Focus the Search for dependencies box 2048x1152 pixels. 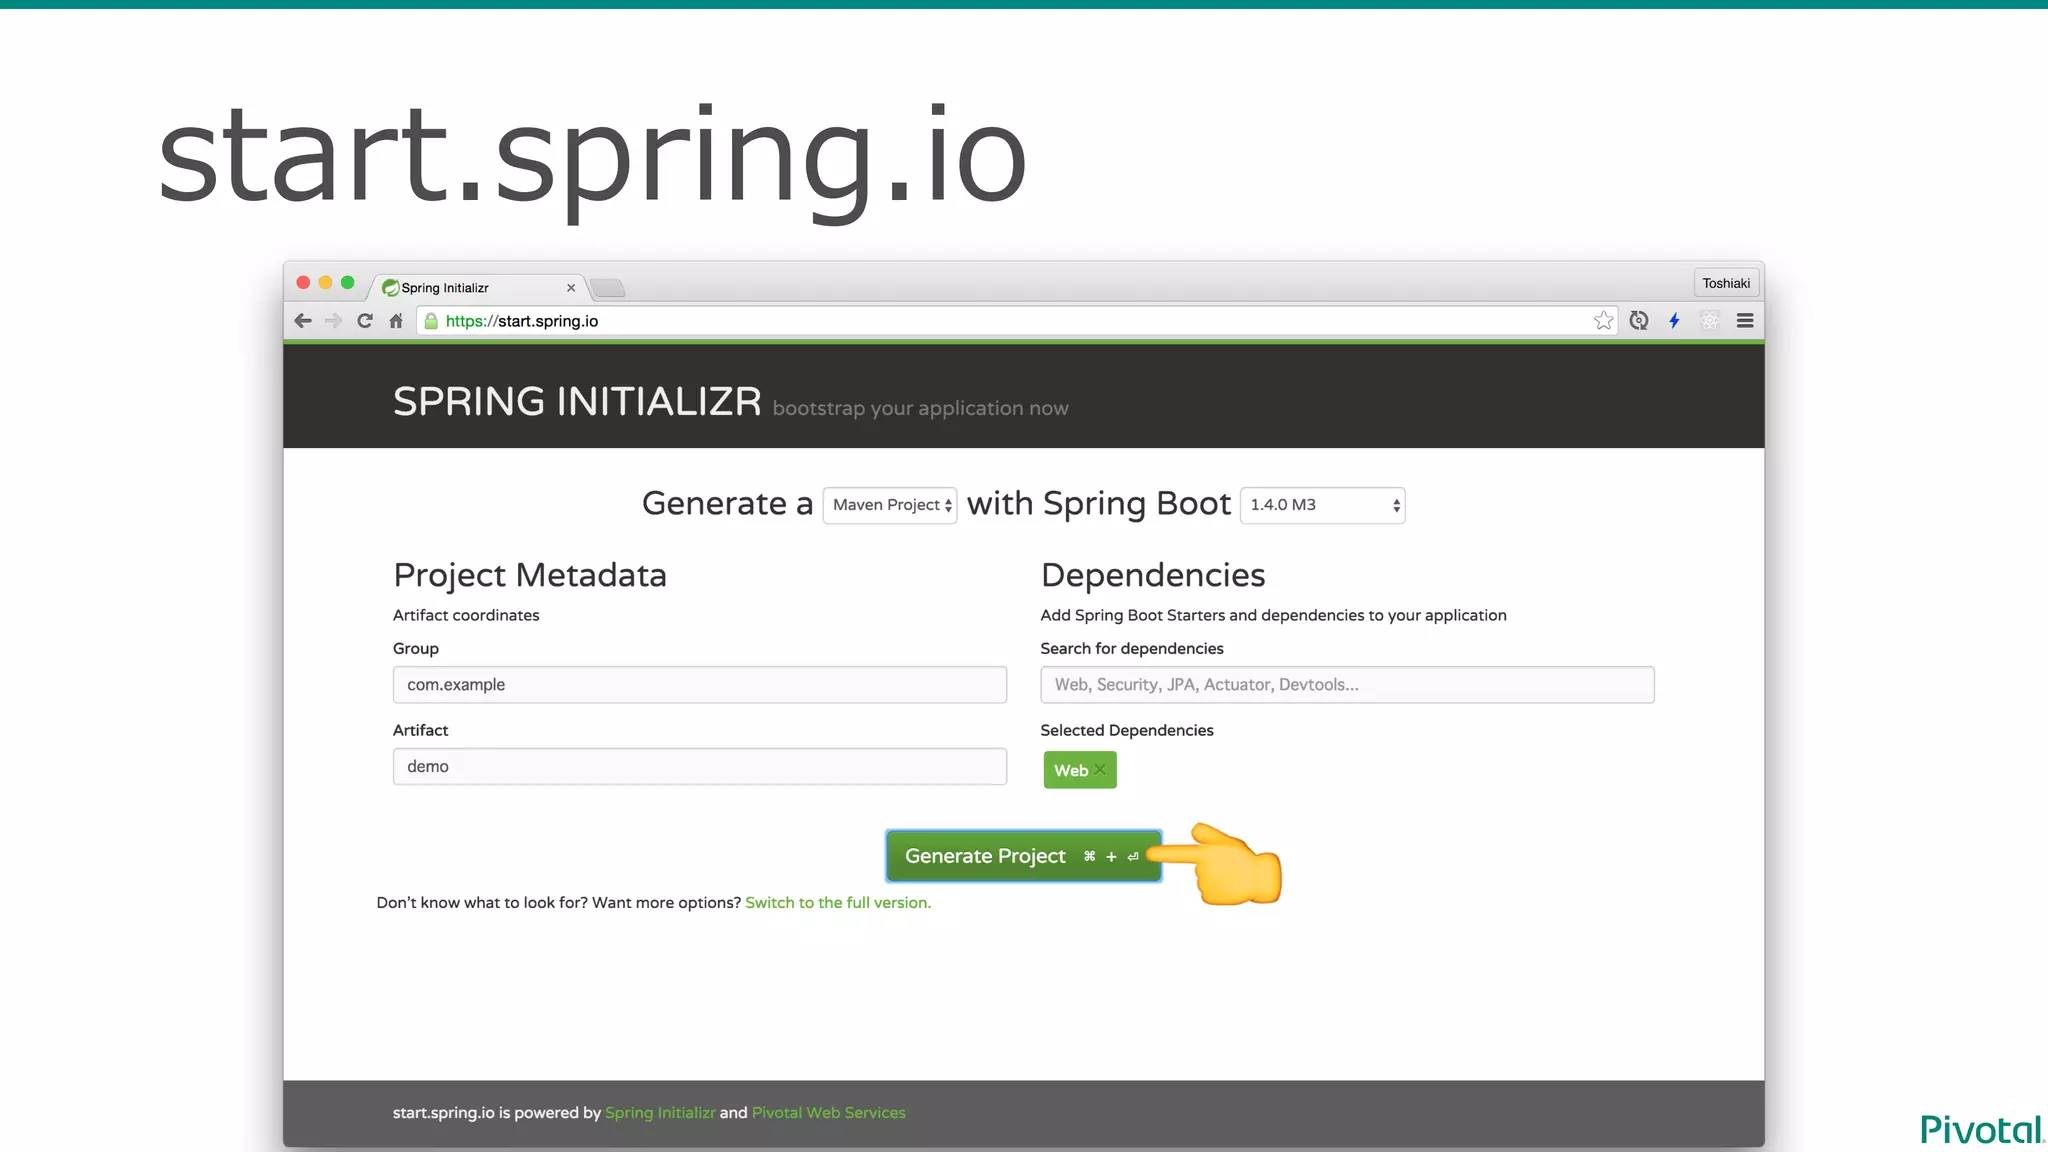[1347, 685]
